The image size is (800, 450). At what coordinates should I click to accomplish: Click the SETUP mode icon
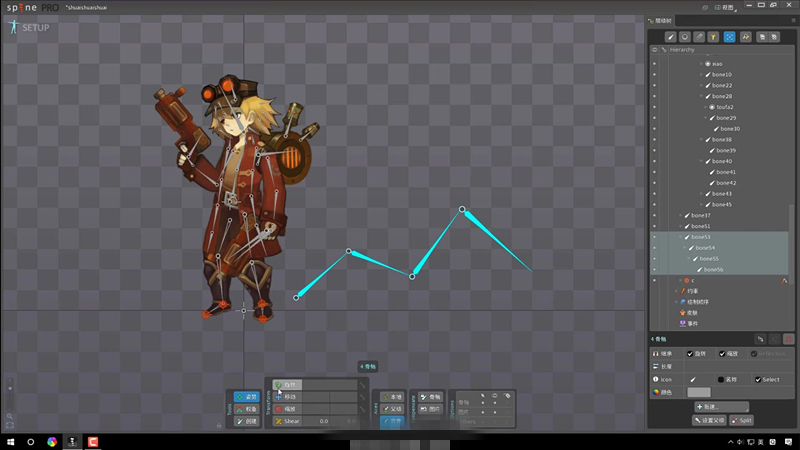[x=14, y=27]
